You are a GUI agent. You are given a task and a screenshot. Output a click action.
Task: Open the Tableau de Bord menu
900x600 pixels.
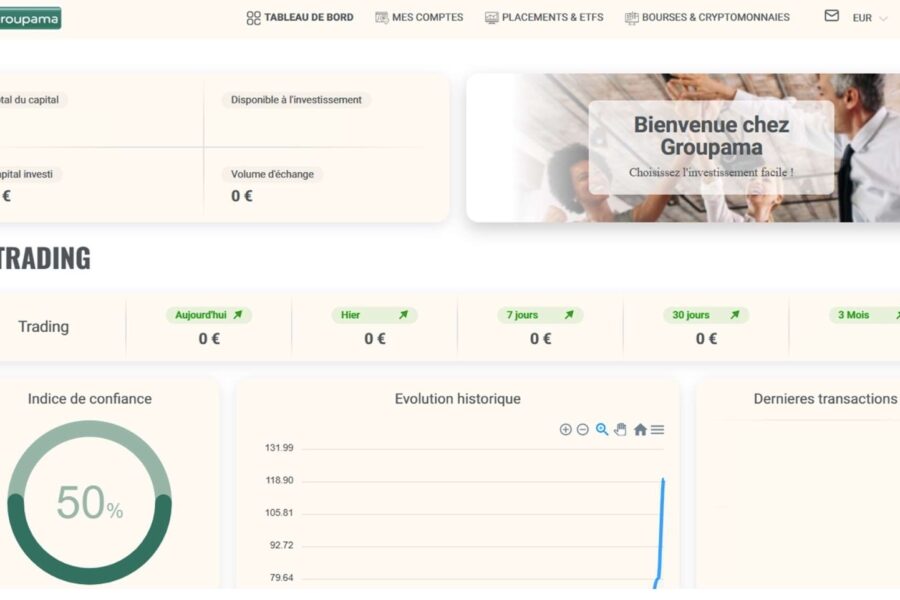point(300,18)
